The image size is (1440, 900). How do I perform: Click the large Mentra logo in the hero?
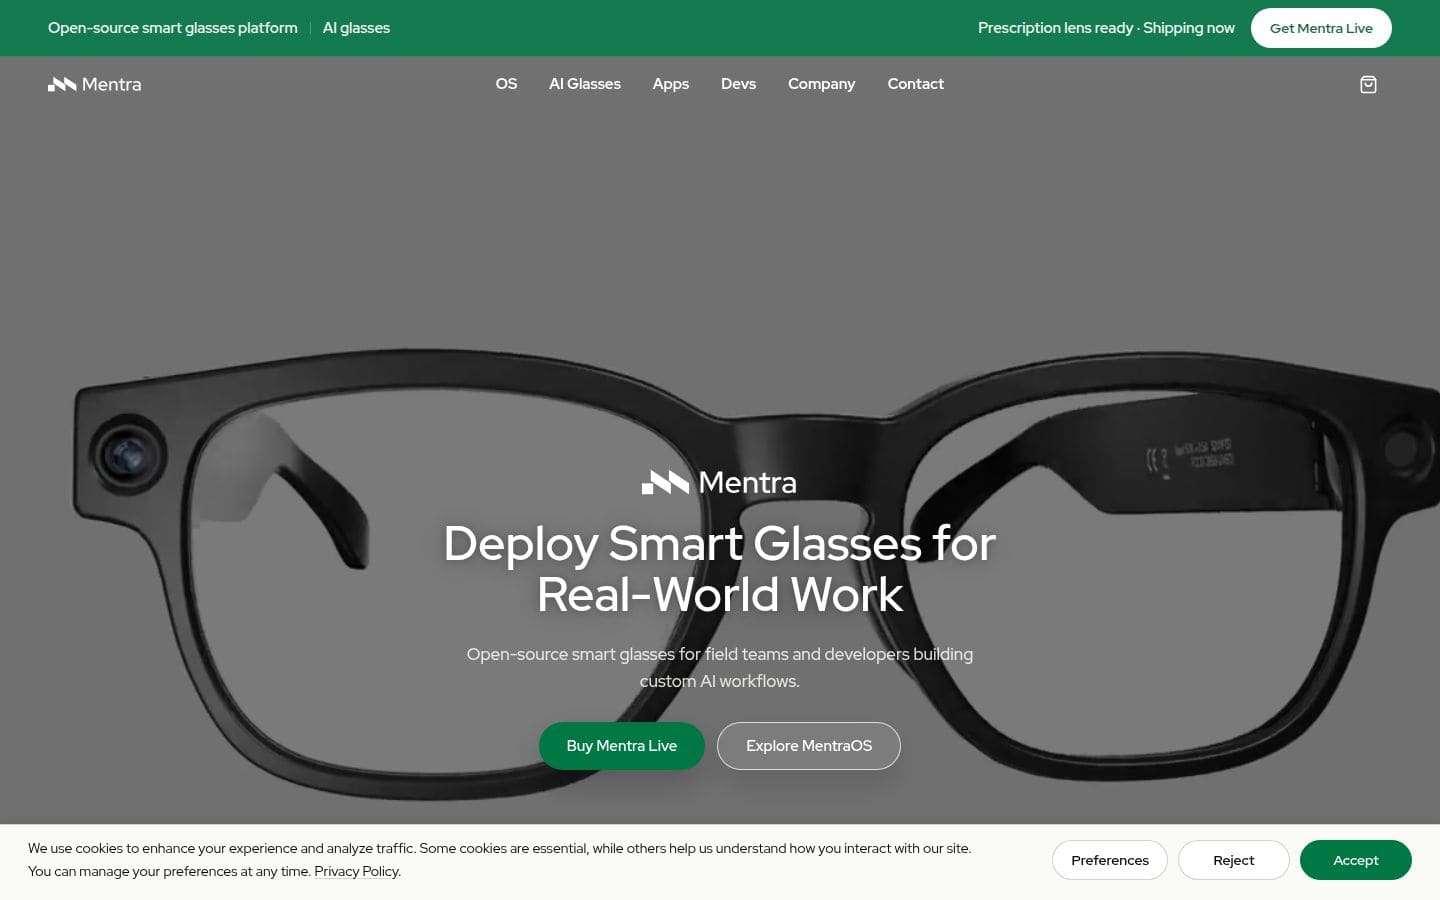[720, 482]
